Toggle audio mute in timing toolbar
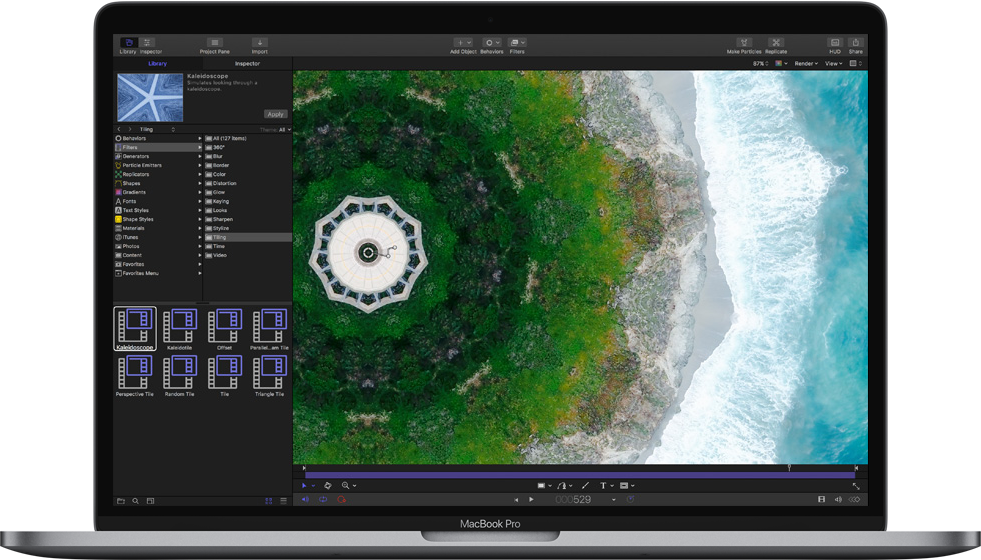 [x=306, y=499]
